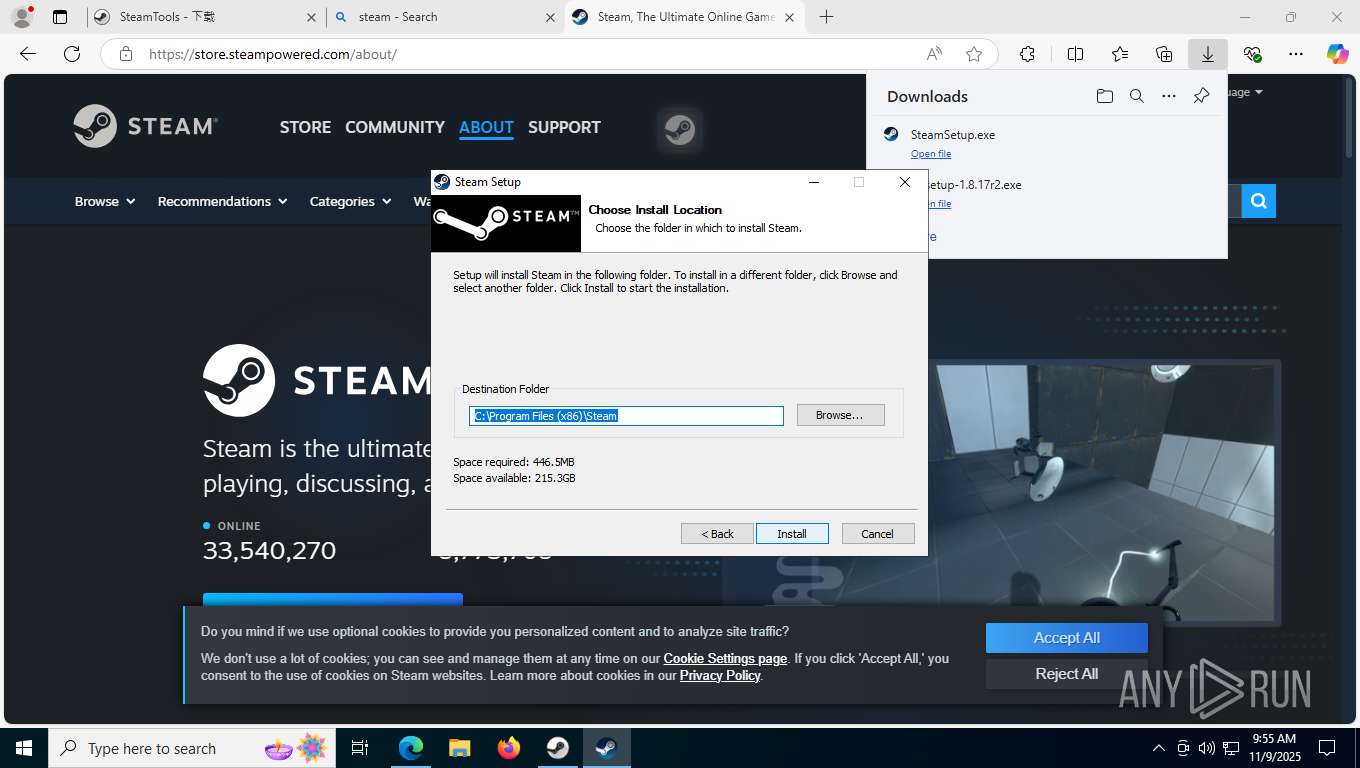Cancel the Steam Setup installer

pyautogui.click(x=878, y=534)
